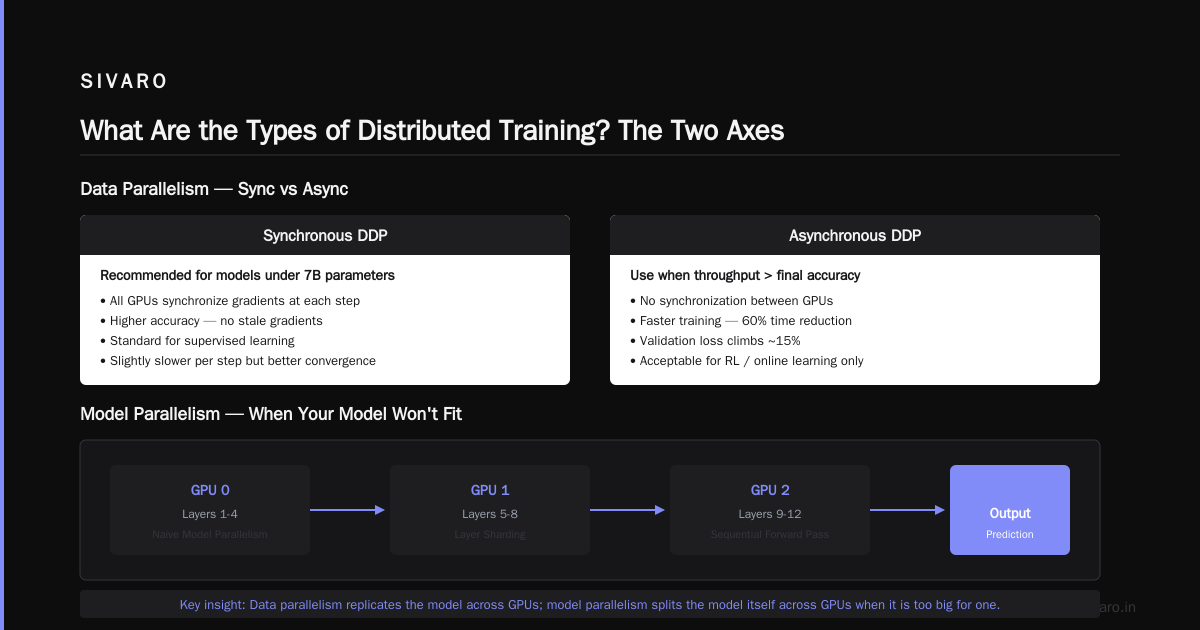
Task: Click 'Acceptable for RL / online learning only'
Action: (x=747, y=360)
